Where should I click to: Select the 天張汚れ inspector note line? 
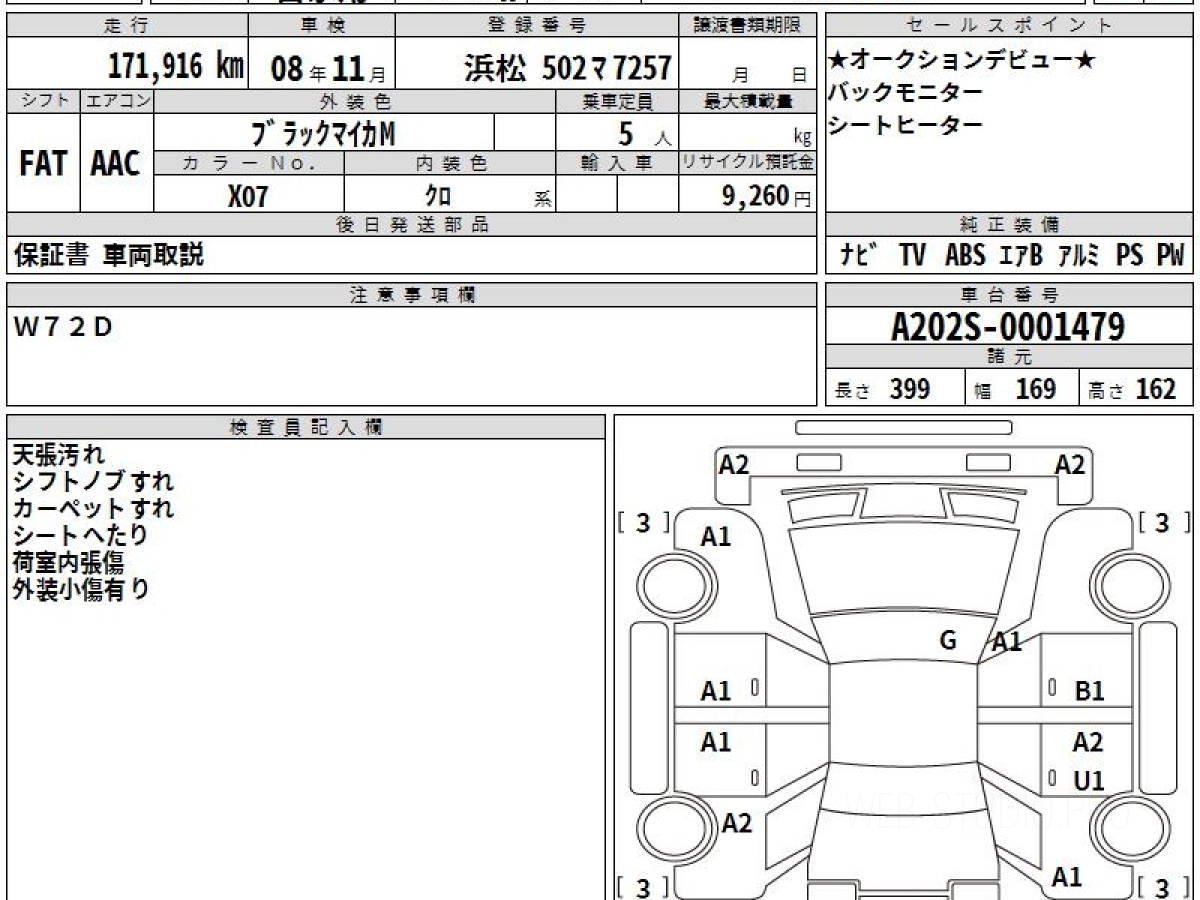pos(58,456)
